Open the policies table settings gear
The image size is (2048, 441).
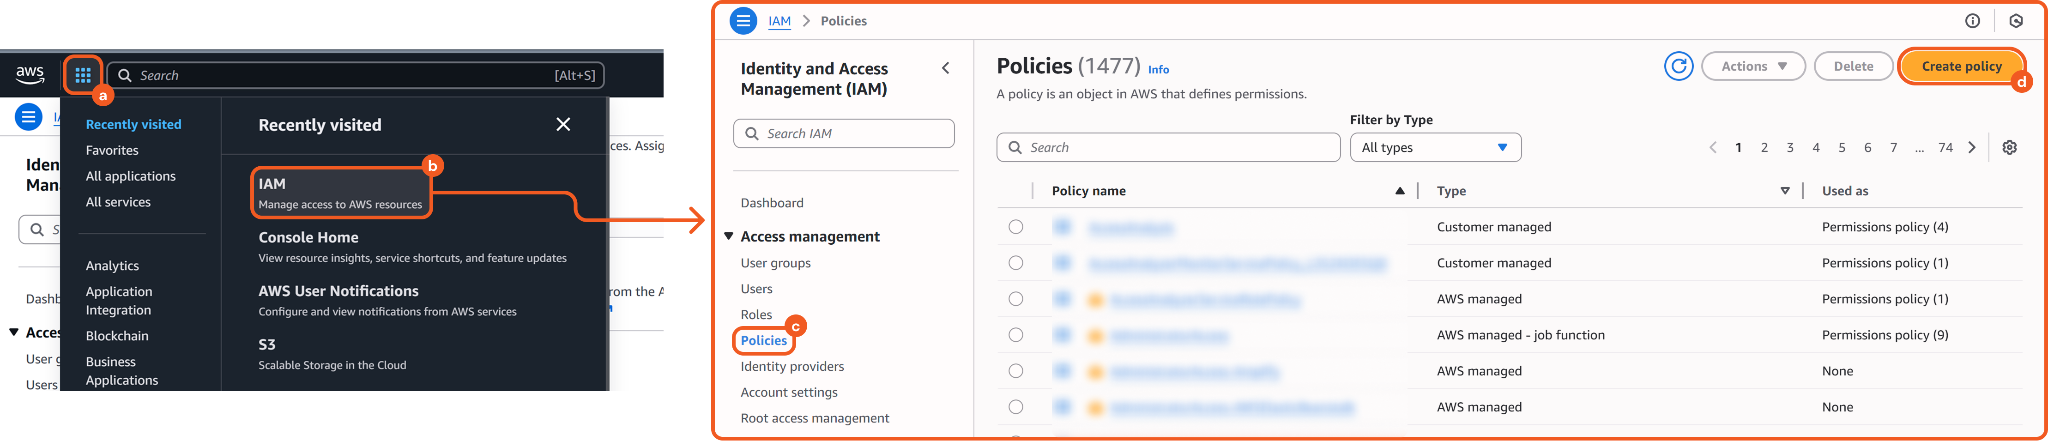point(2009,147)
